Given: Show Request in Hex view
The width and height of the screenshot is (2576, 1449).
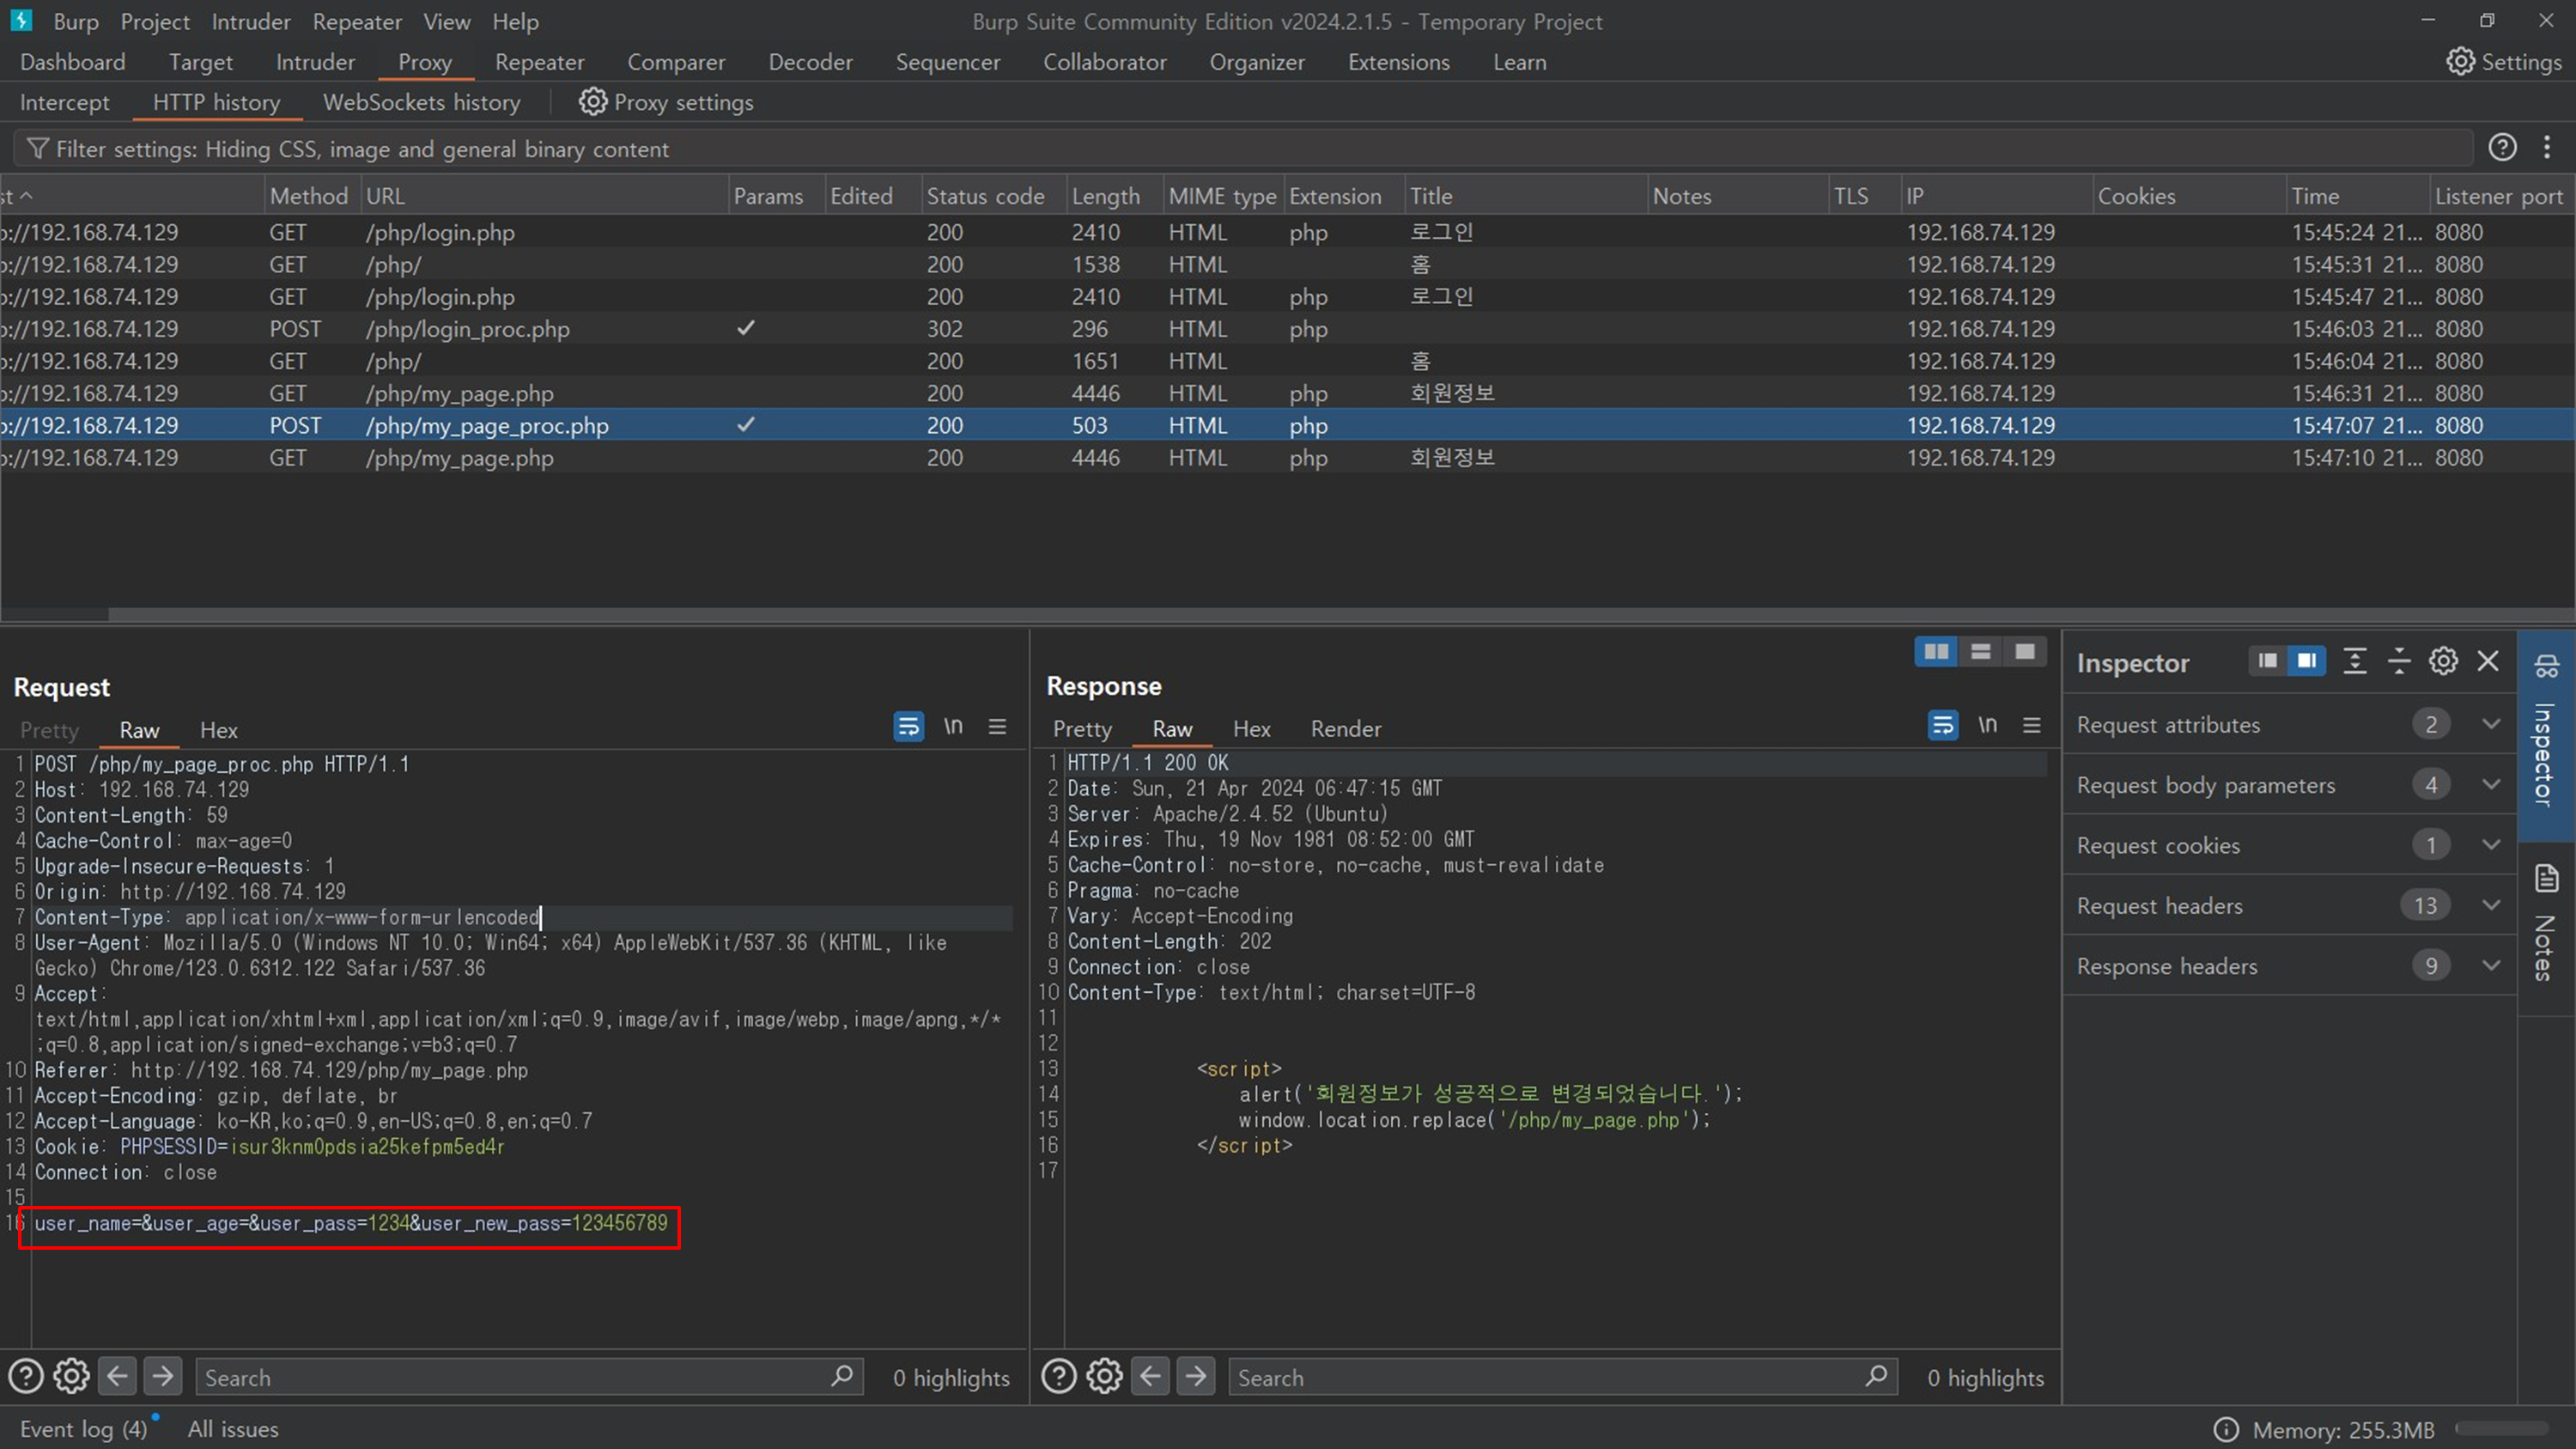Looking at the screenshot, I should 218,730.
